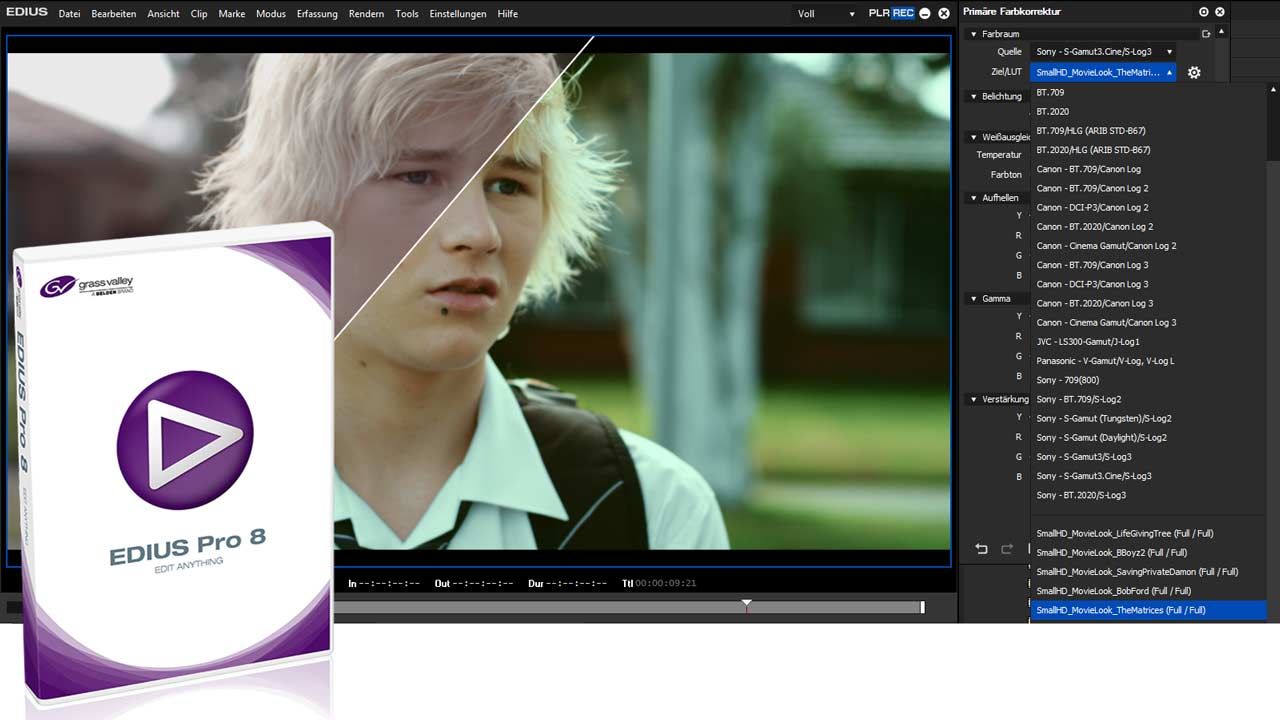Screen dimensions: 1280x720
Task: Choose Panasonic V-Gamut/V-Log option
Action: (x=1105, y=361)
